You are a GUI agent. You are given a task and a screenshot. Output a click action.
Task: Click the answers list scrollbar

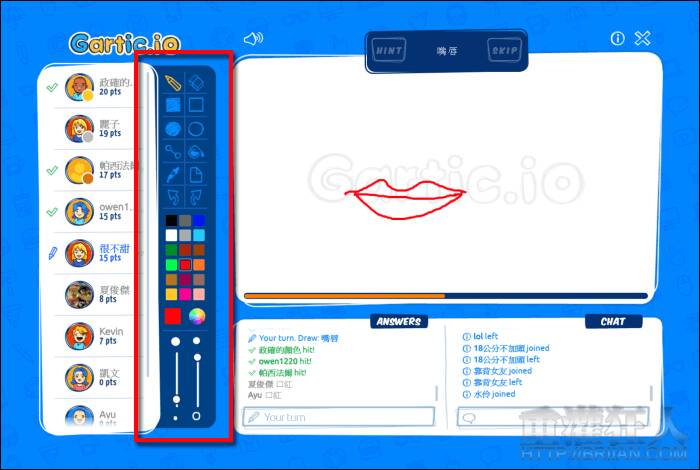(x=436, y=393)
